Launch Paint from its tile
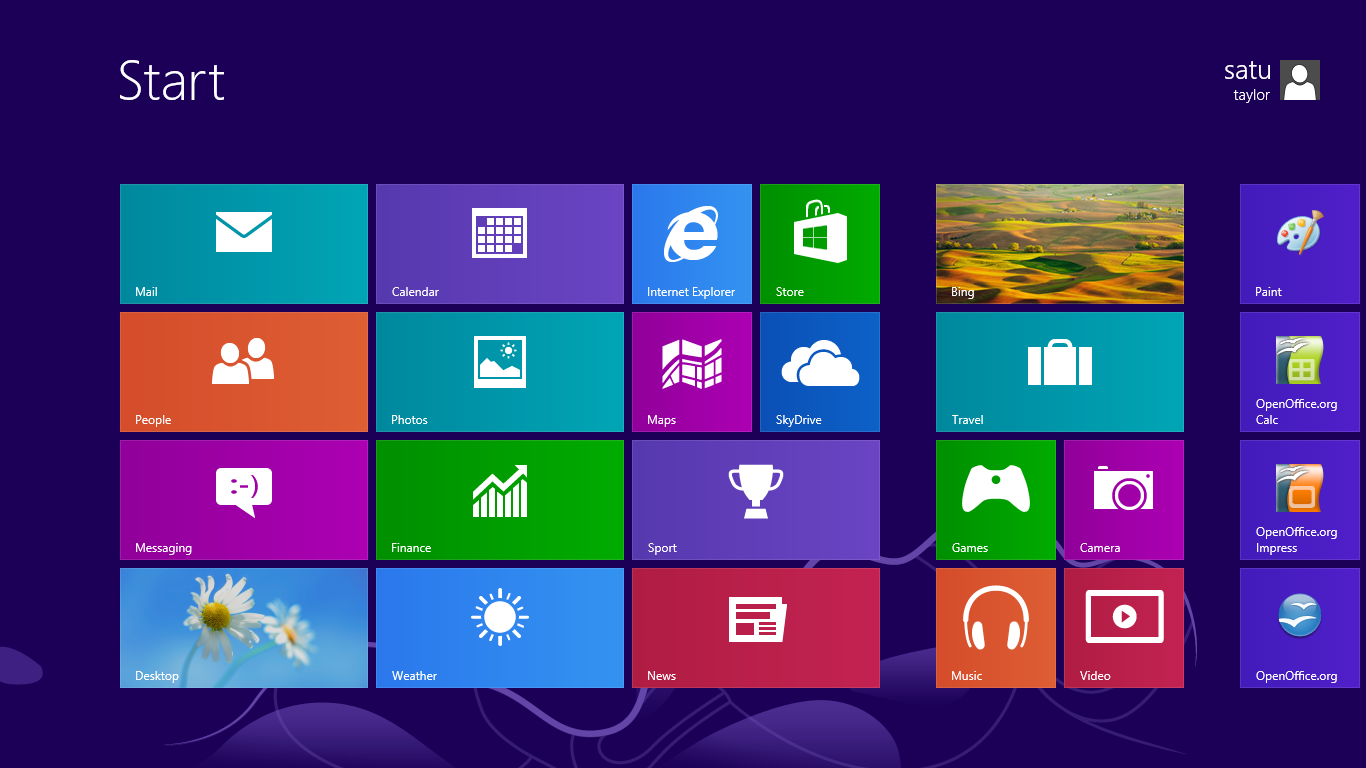This screenshot has width=1366, height=768. (x=1300, y=244)
